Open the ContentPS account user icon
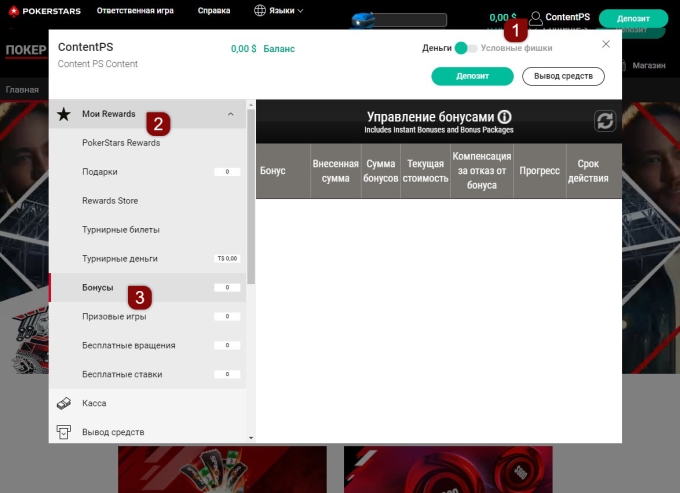Image resolution: width=680 pixels, height=493 pixels. (x=536, y=18)
